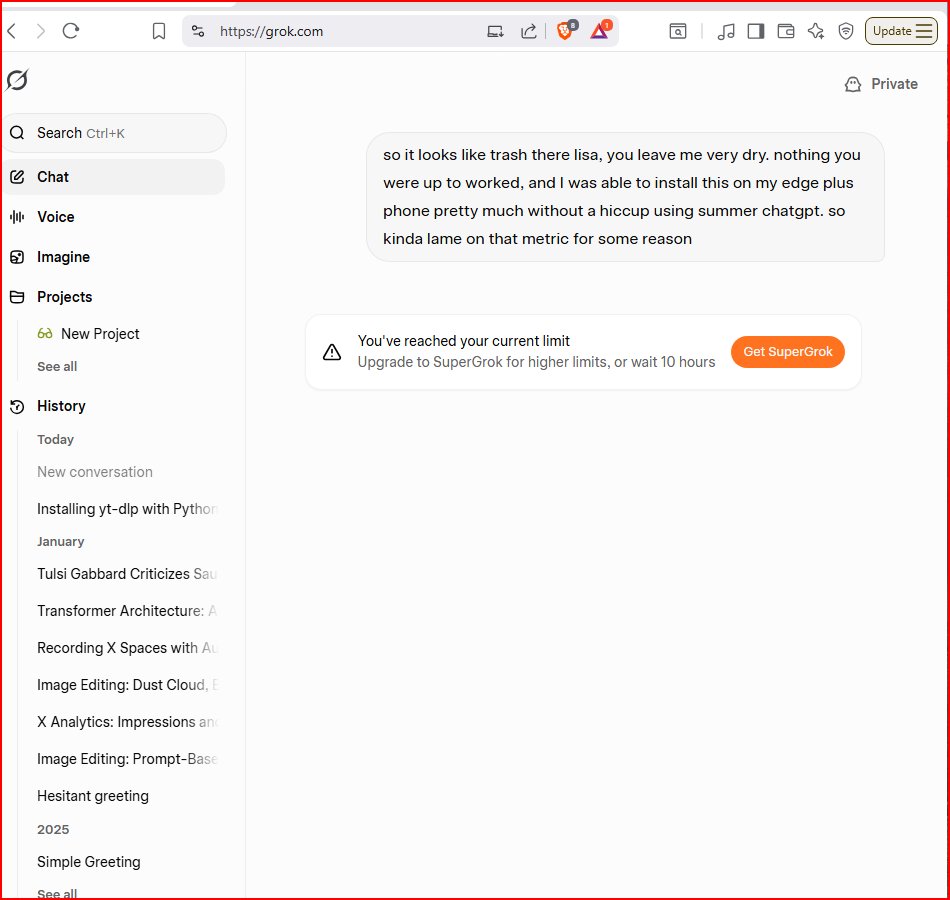Bookmark this page using bookmark icon

pyautogui.click(x=159, y=31)
